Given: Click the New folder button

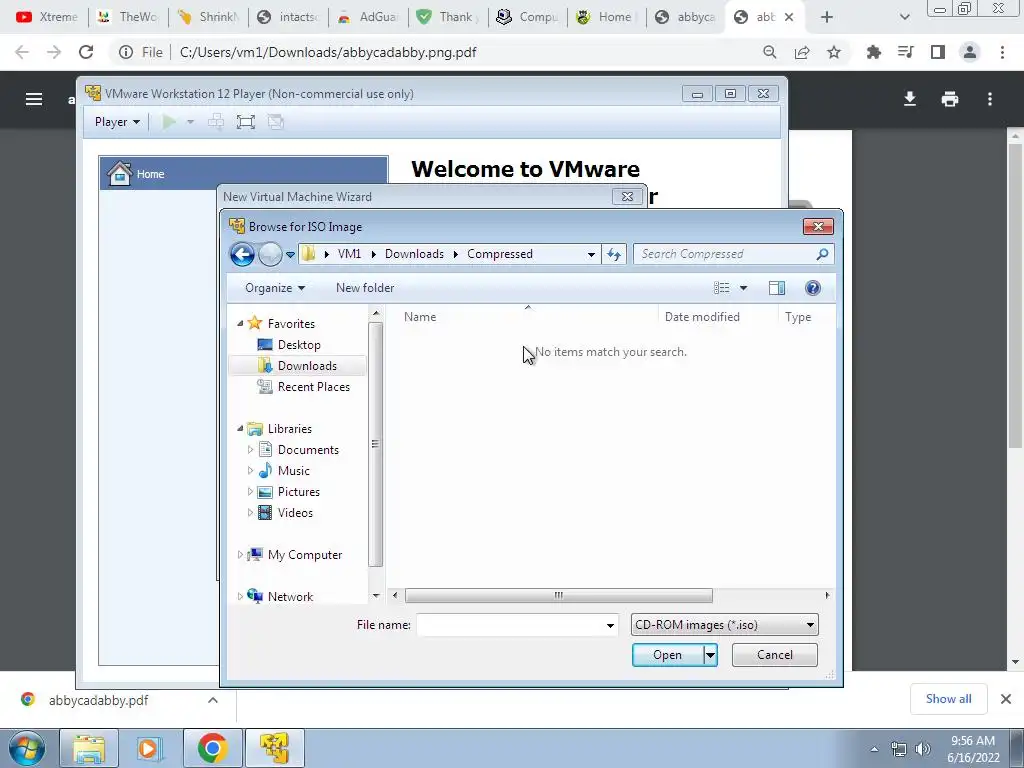Looking at the screenshot, I should (365, 288).
